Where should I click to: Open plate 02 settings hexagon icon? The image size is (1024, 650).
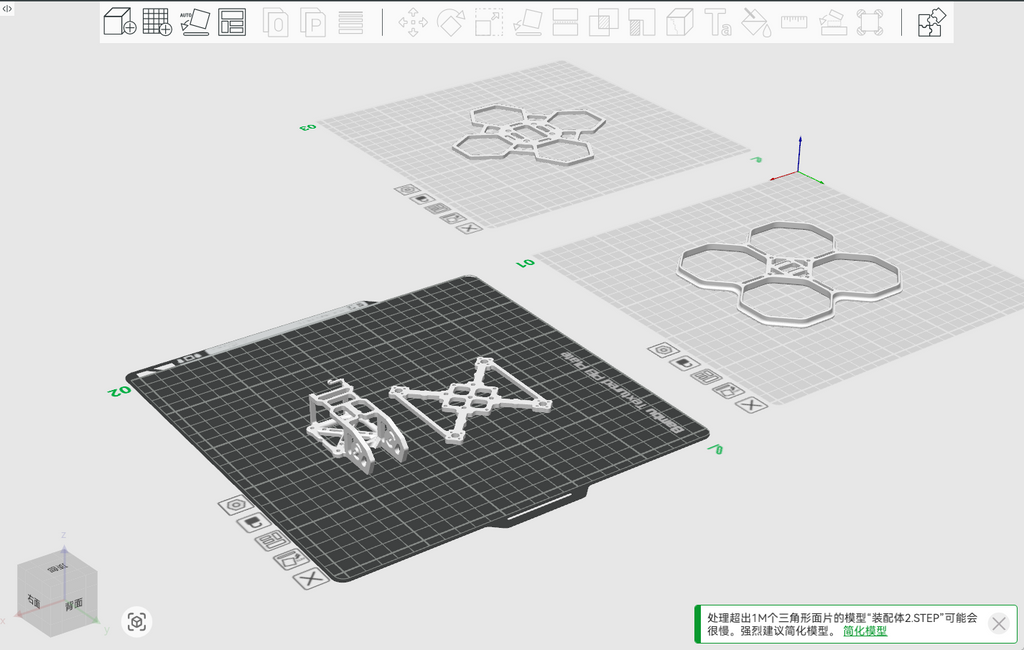(235, 505)
